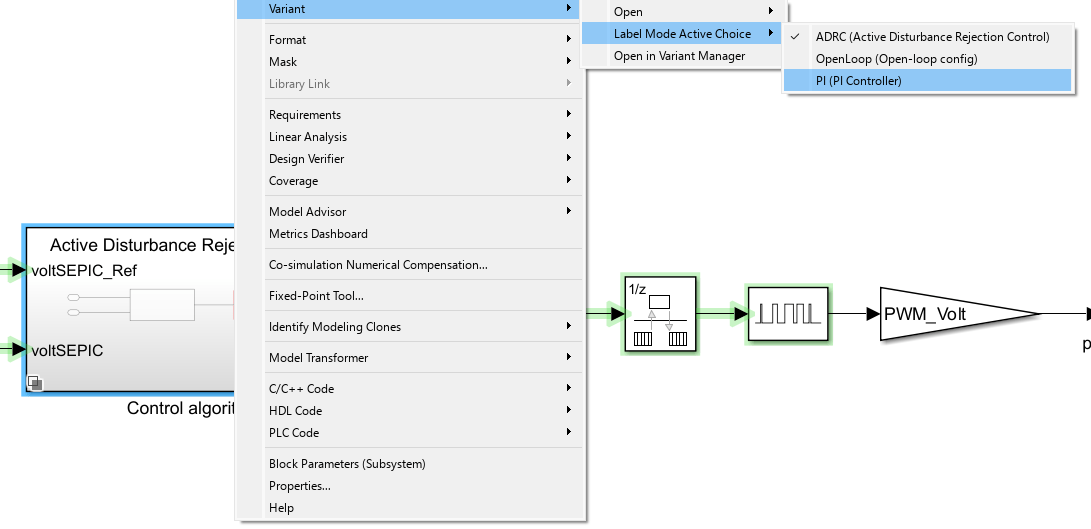Select OpenLoop (Open-loop config) variant
The height and width of the screenshot is (529, 1091).
pos(896,59)
